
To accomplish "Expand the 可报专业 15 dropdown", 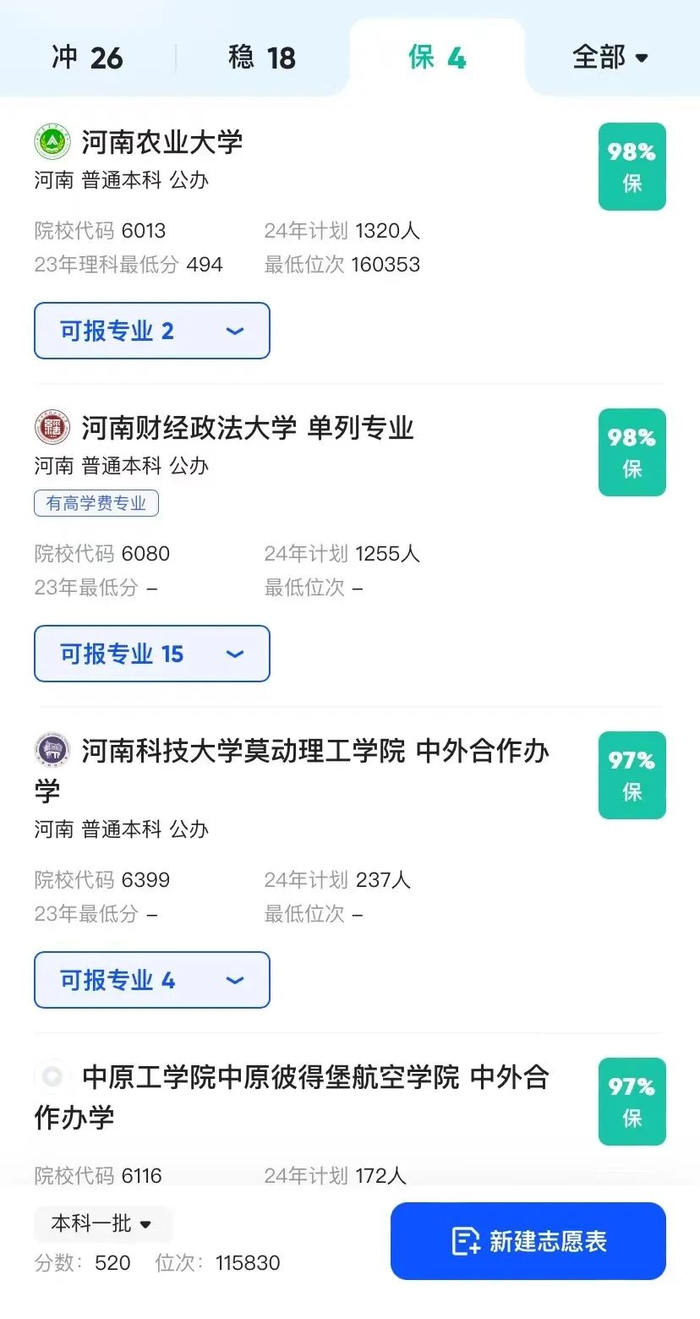I will [151, 654].
